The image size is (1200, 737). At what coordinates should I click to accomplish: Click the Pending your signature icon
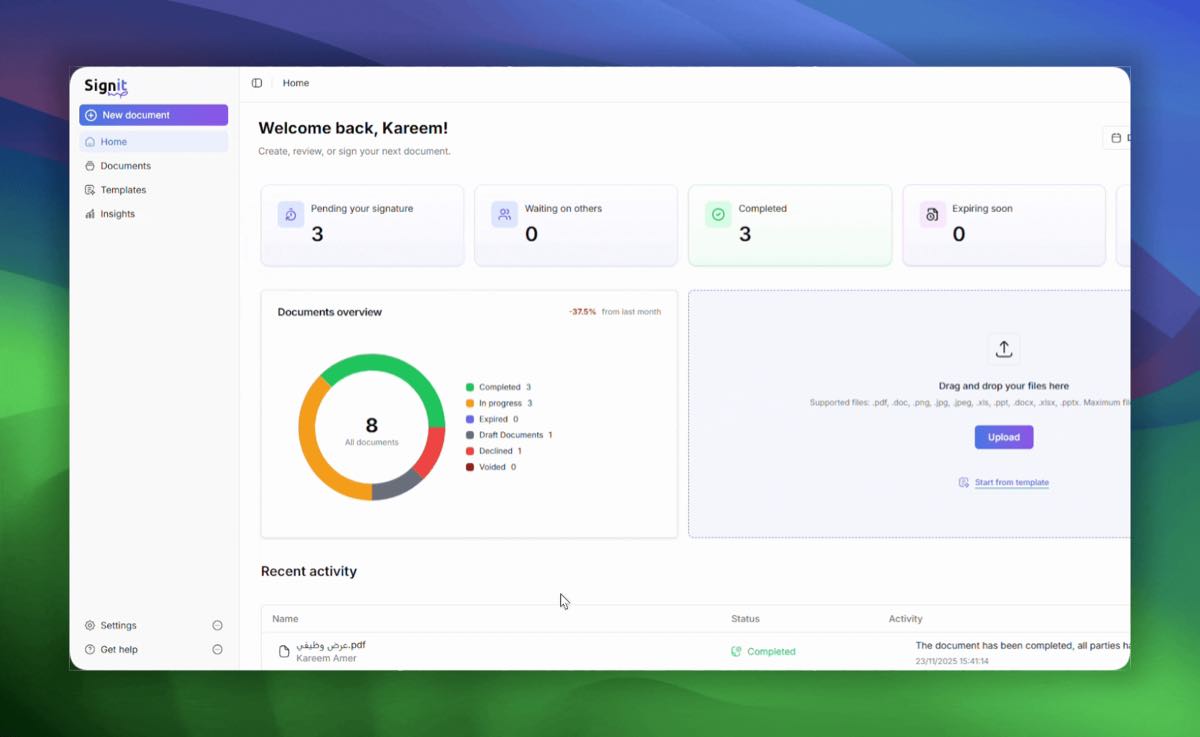[291, 214]
